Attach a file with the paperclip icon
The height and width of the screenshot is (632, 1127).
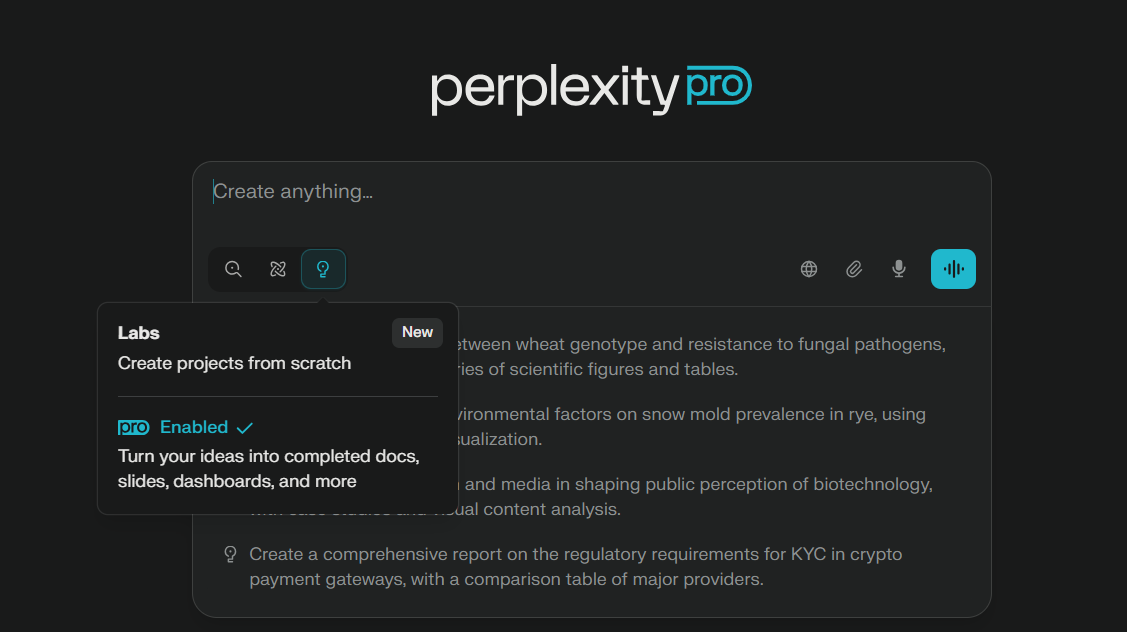(854, 269)
